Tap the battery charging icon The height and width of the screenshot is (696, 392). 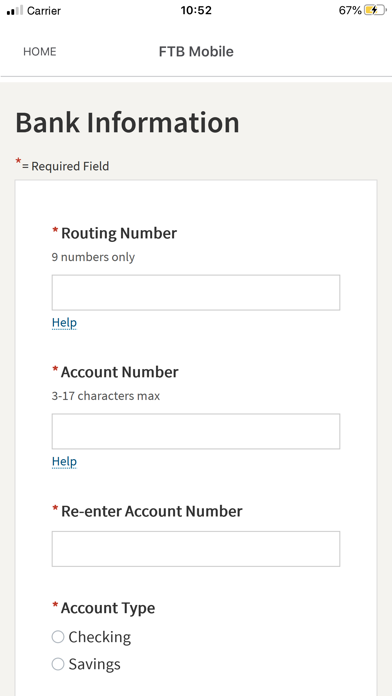[375, 10]
